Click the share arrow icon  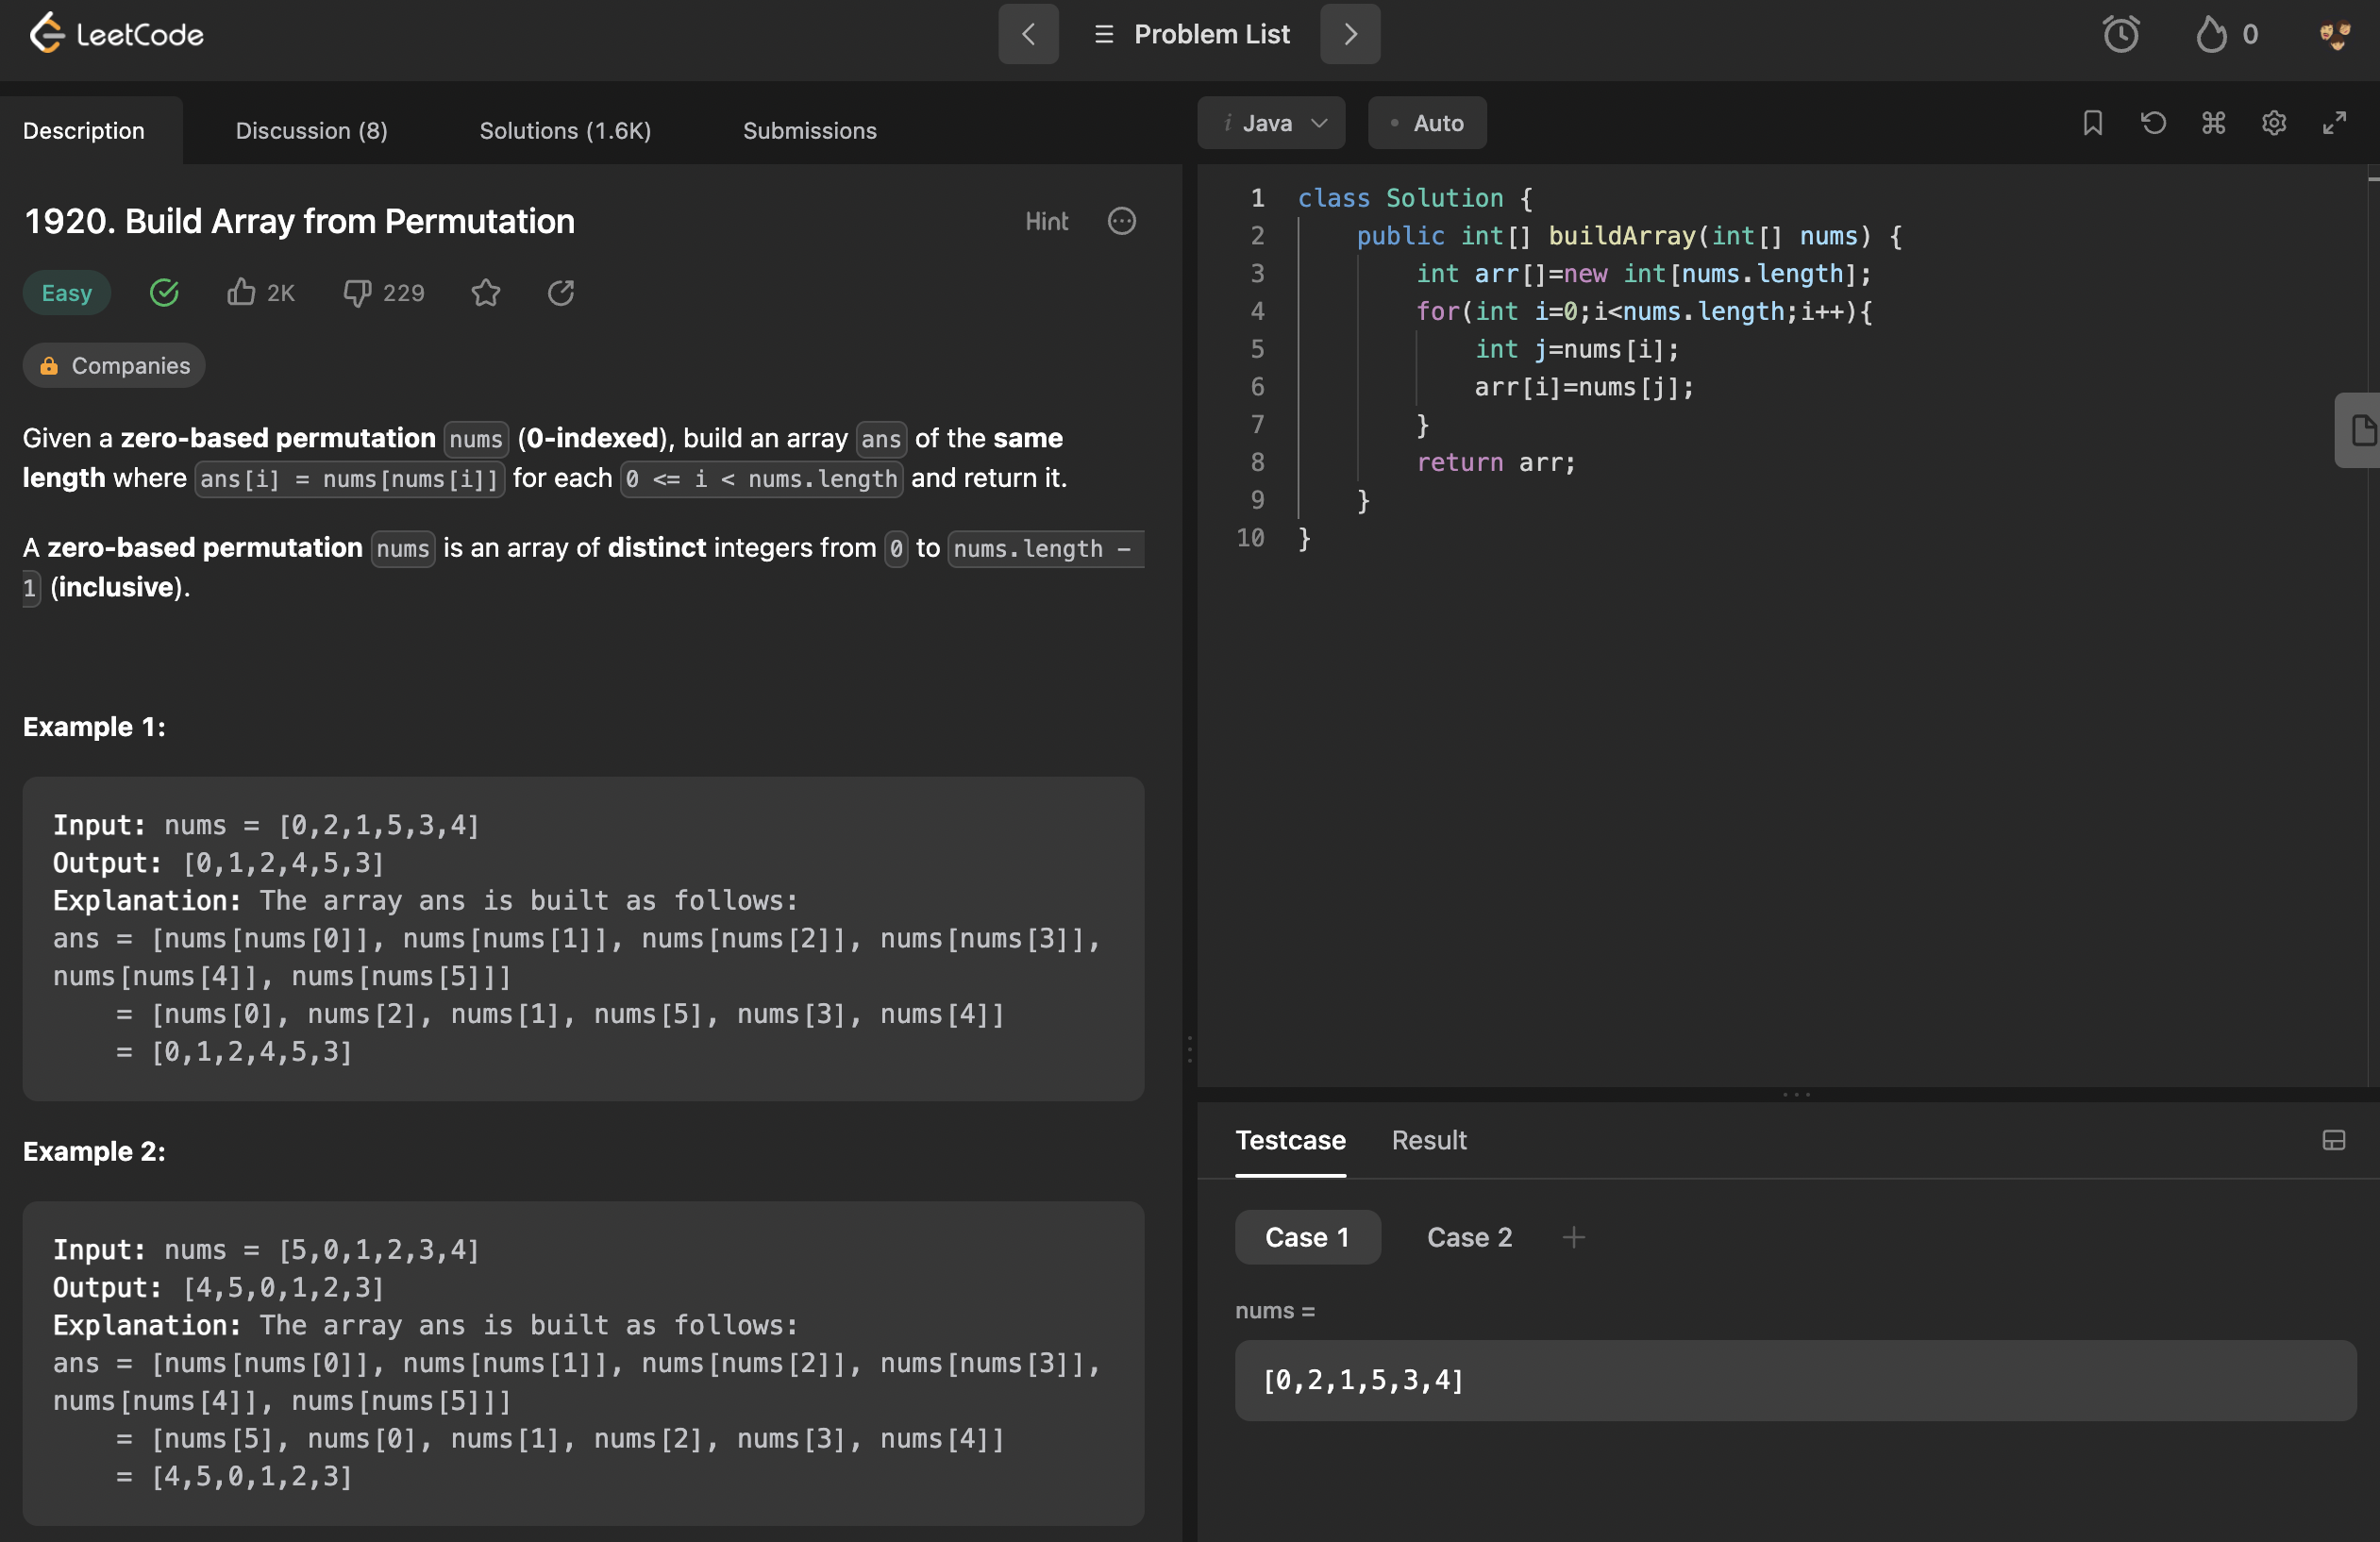click(x=561, y=292)
